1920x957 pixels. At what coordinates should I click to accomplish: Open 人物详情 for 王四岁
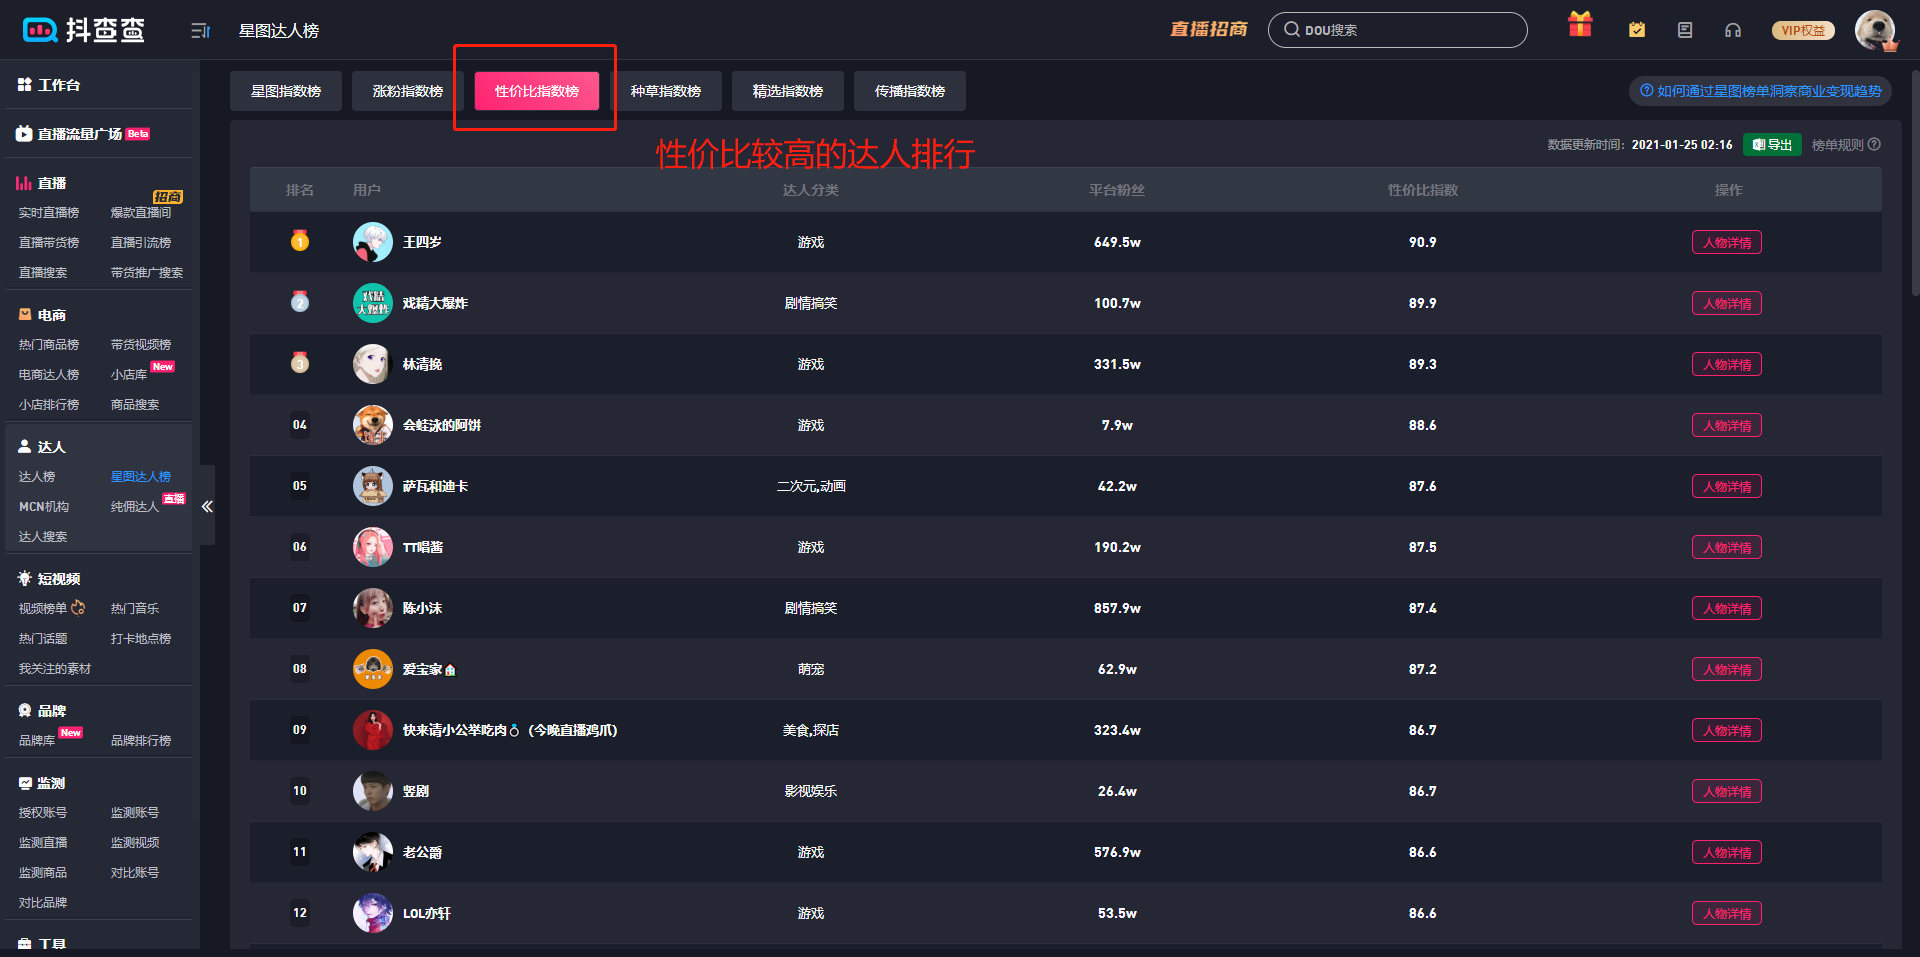click(x=1726, y=242)
